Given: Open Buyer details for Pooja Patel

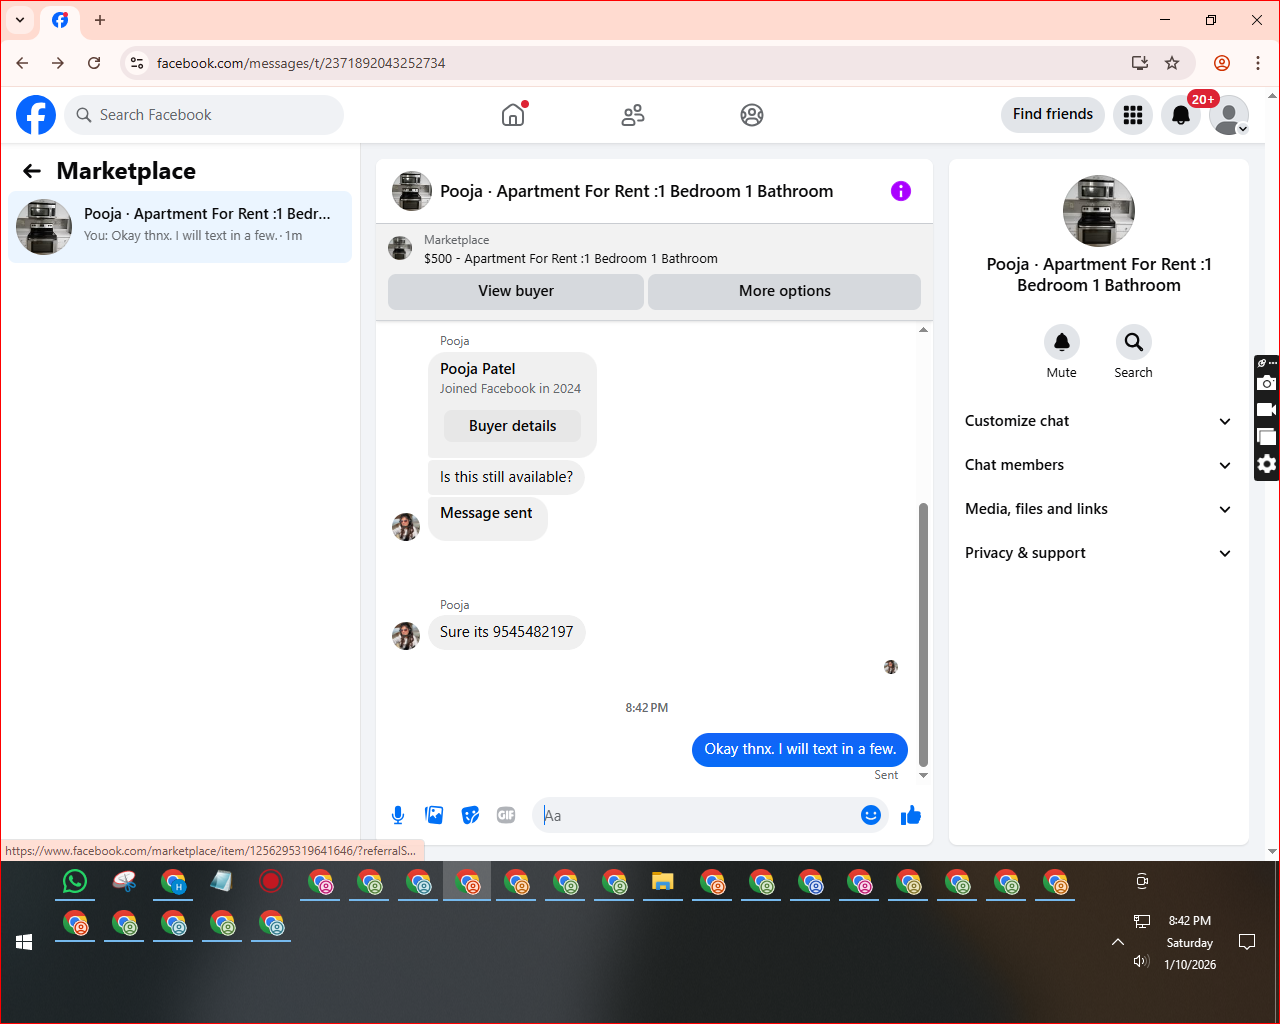Looking at the screenshot, I should click(x=513, y=426).
